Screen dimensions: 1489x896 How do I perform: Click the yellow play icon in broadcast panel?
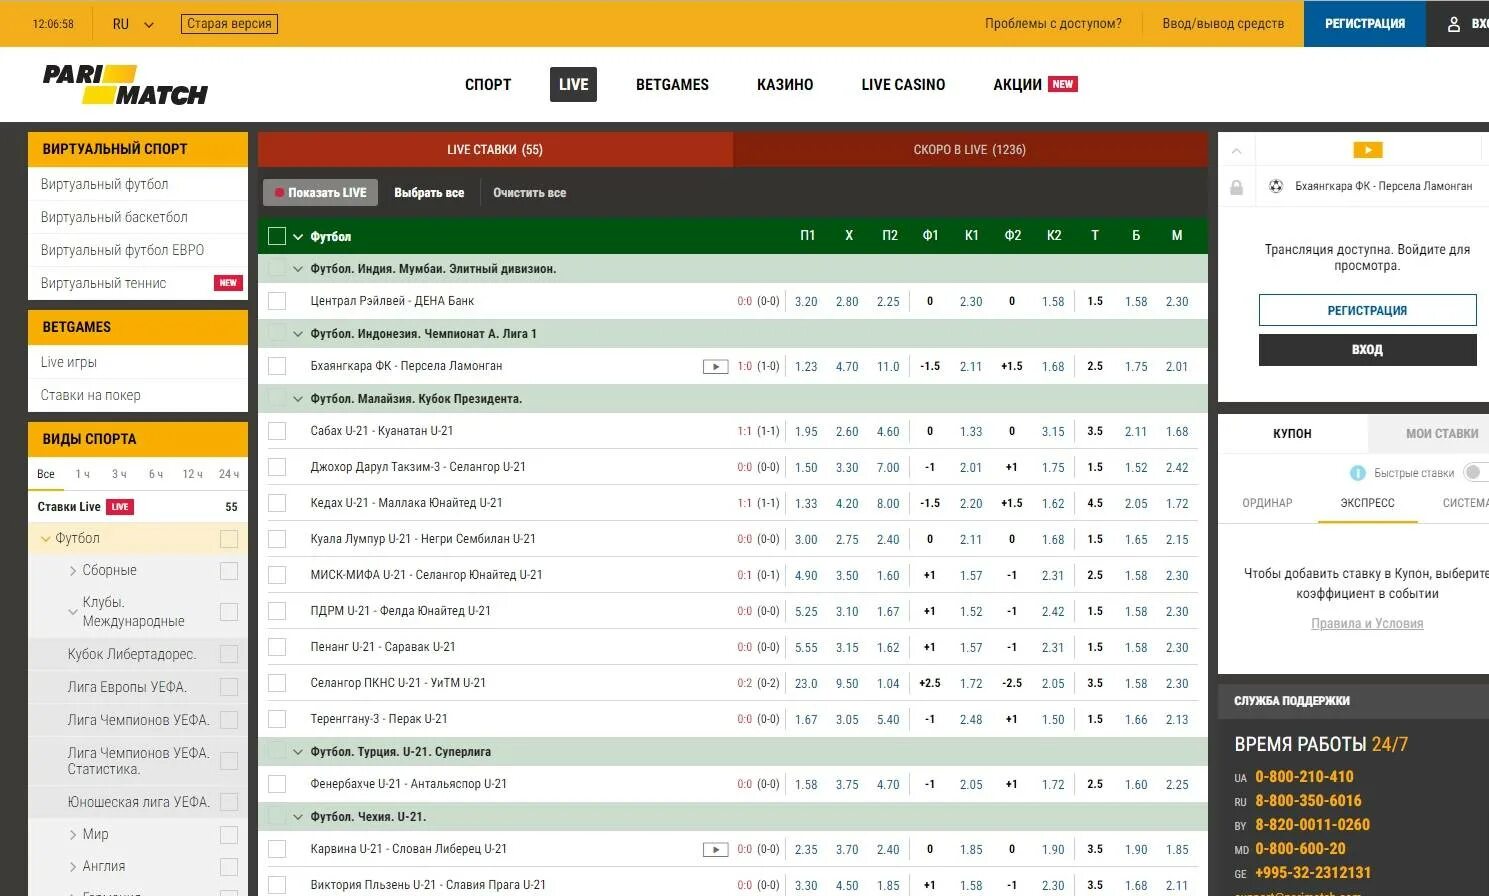click(x=1367, y=150)
